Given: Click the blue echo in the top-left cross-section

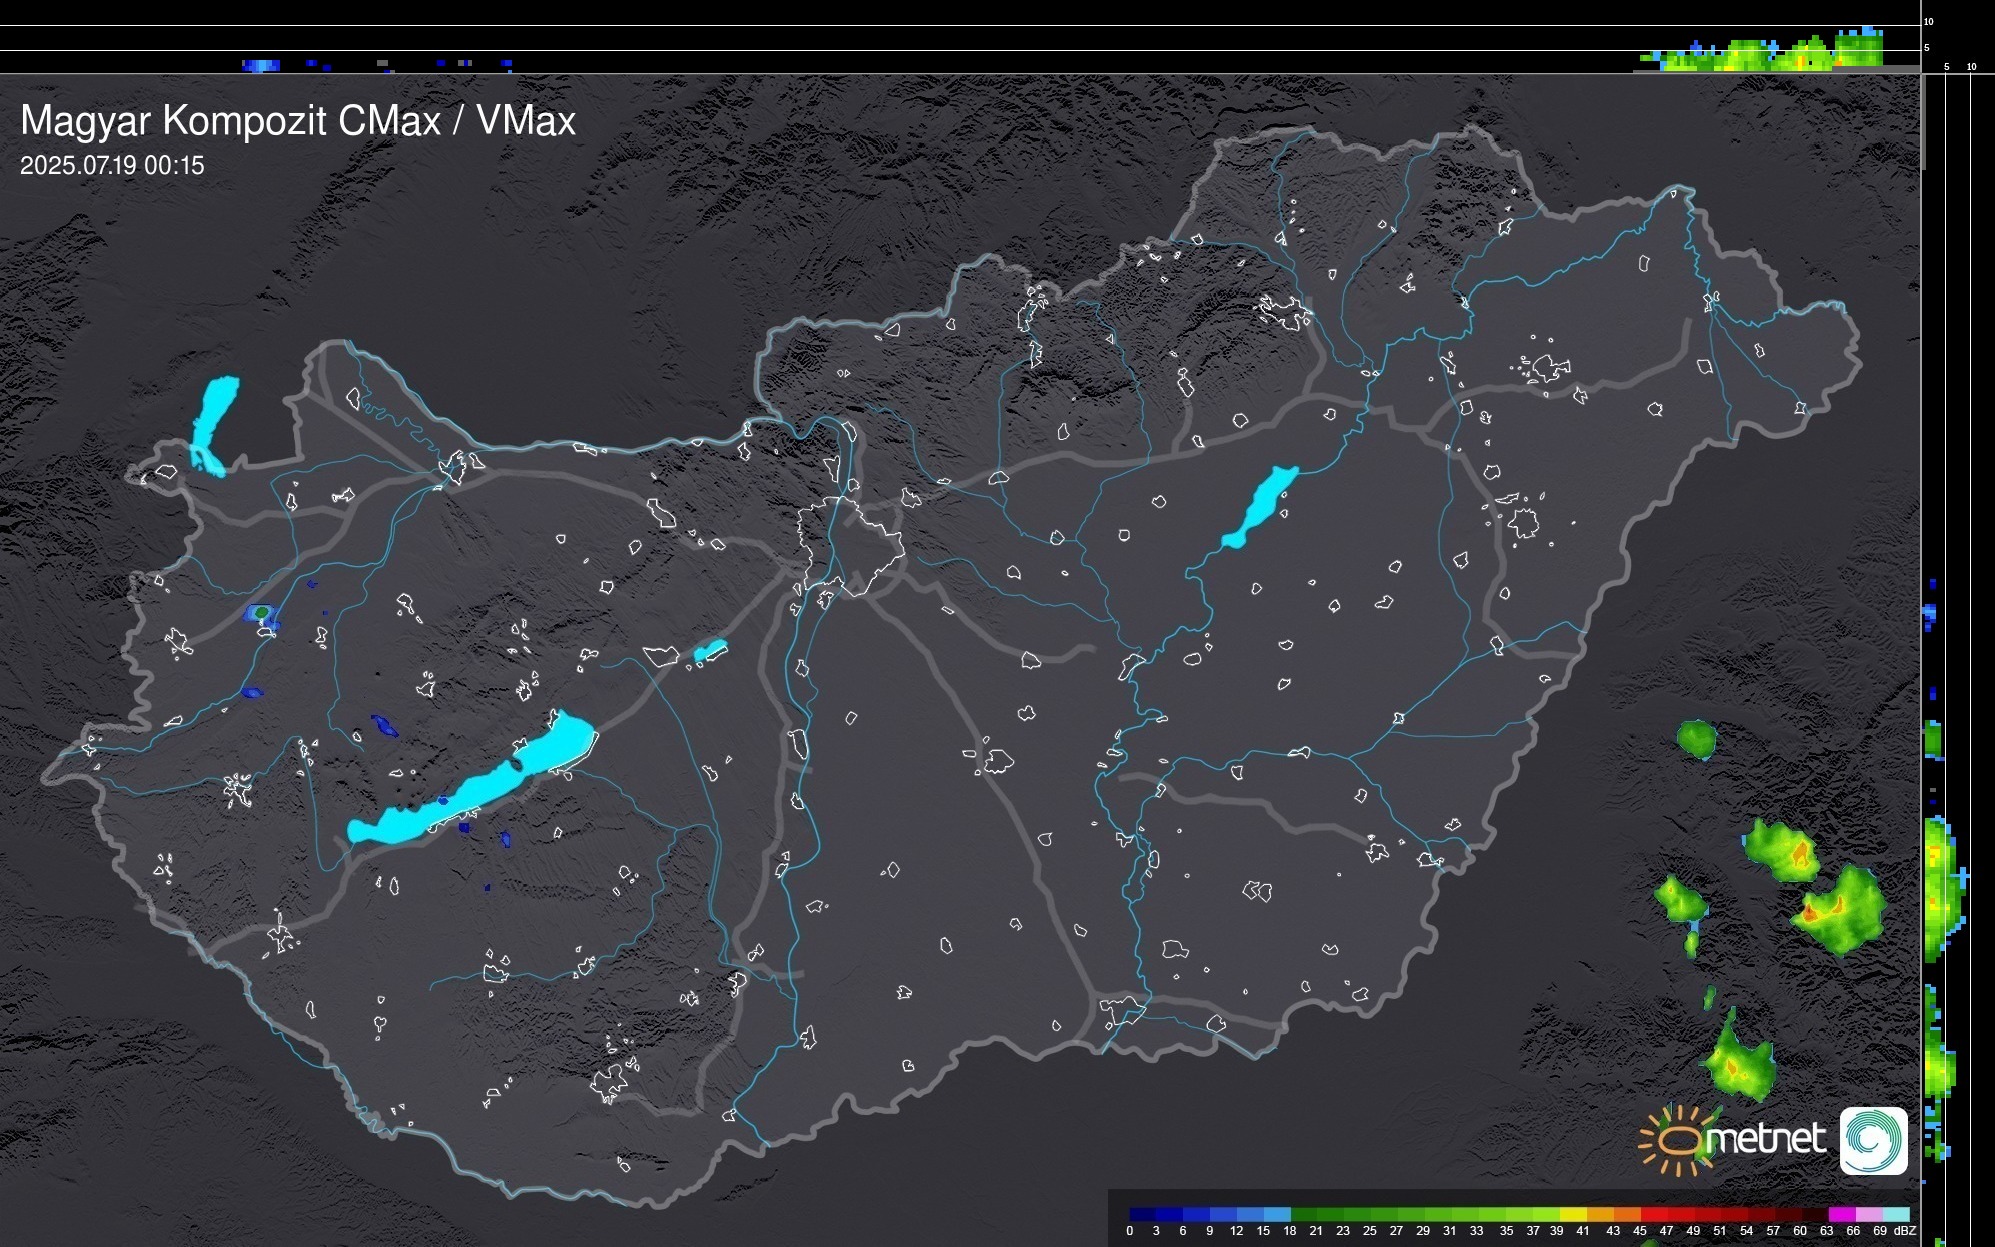Looking at the screenshot, I should (x=261, y=66).
